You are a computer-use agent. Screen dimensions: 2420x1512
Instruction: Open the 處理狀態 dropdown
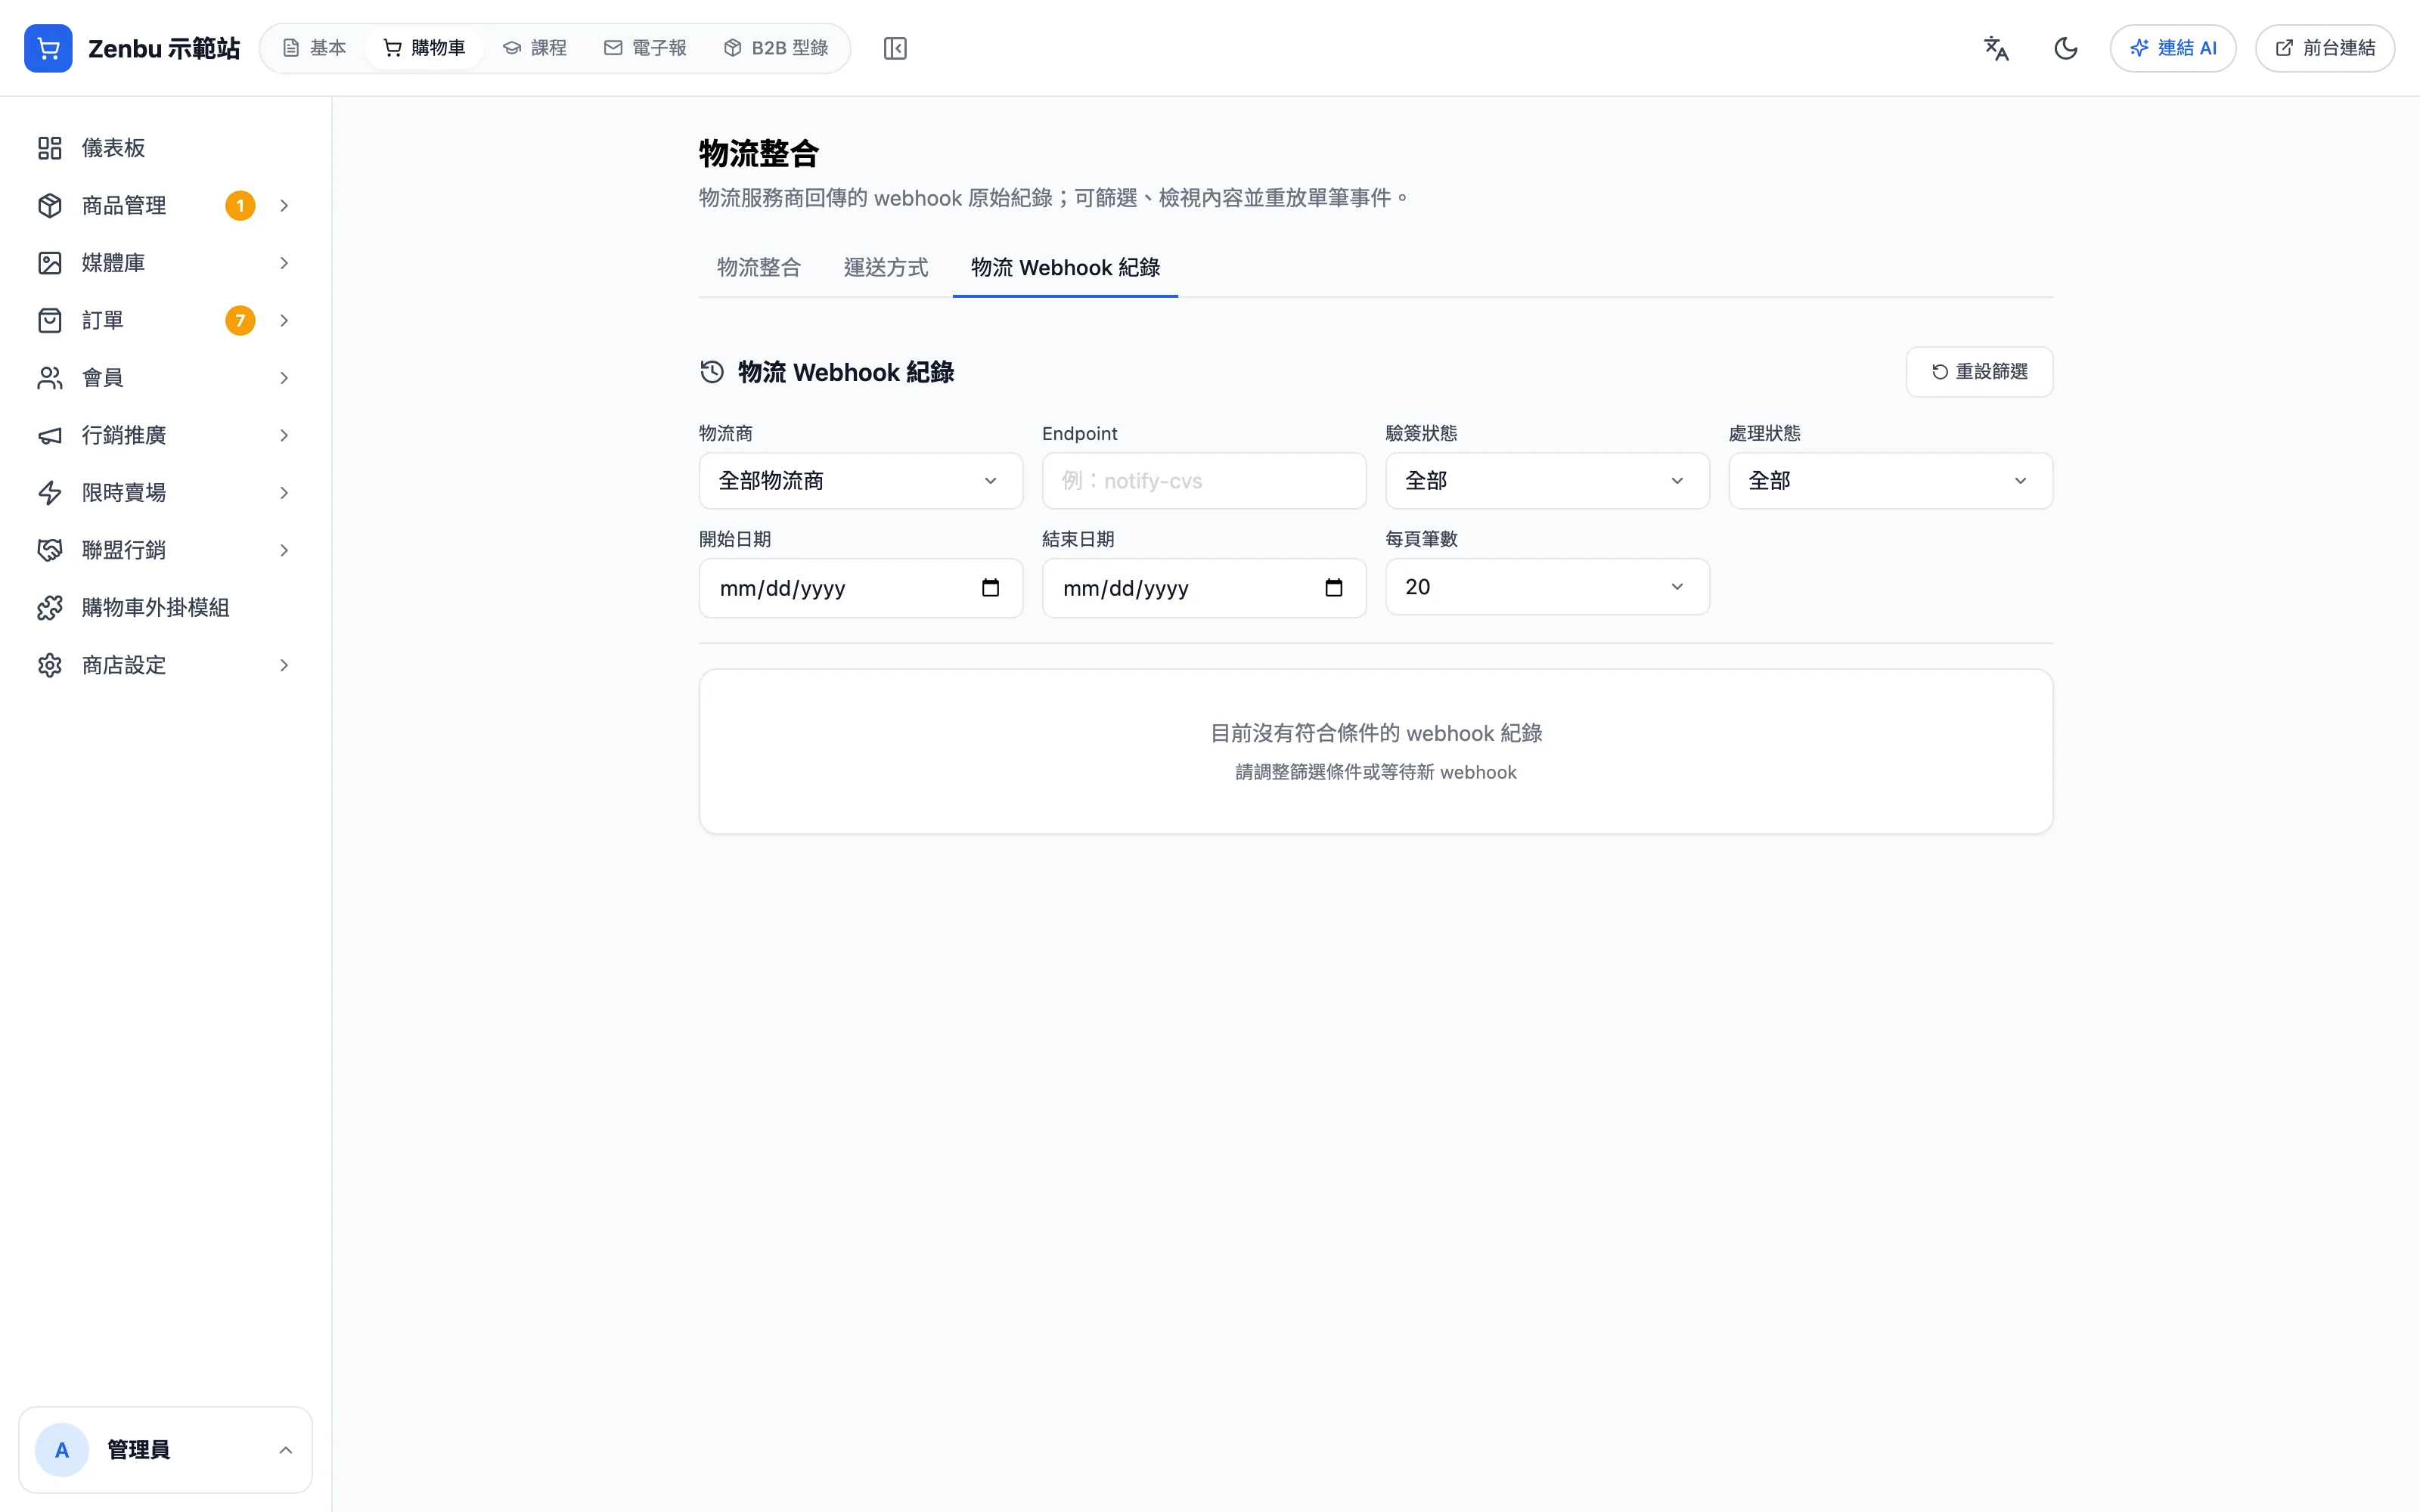pos(1890,481)
